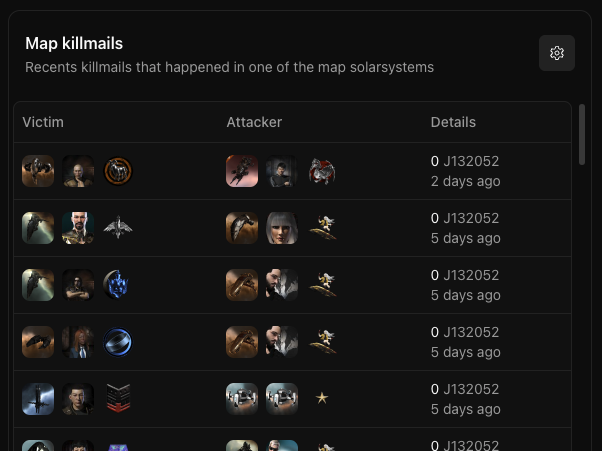The image size is (602, 451).
Task: Click the blue flame victim corporation logo
Action: 116,285
